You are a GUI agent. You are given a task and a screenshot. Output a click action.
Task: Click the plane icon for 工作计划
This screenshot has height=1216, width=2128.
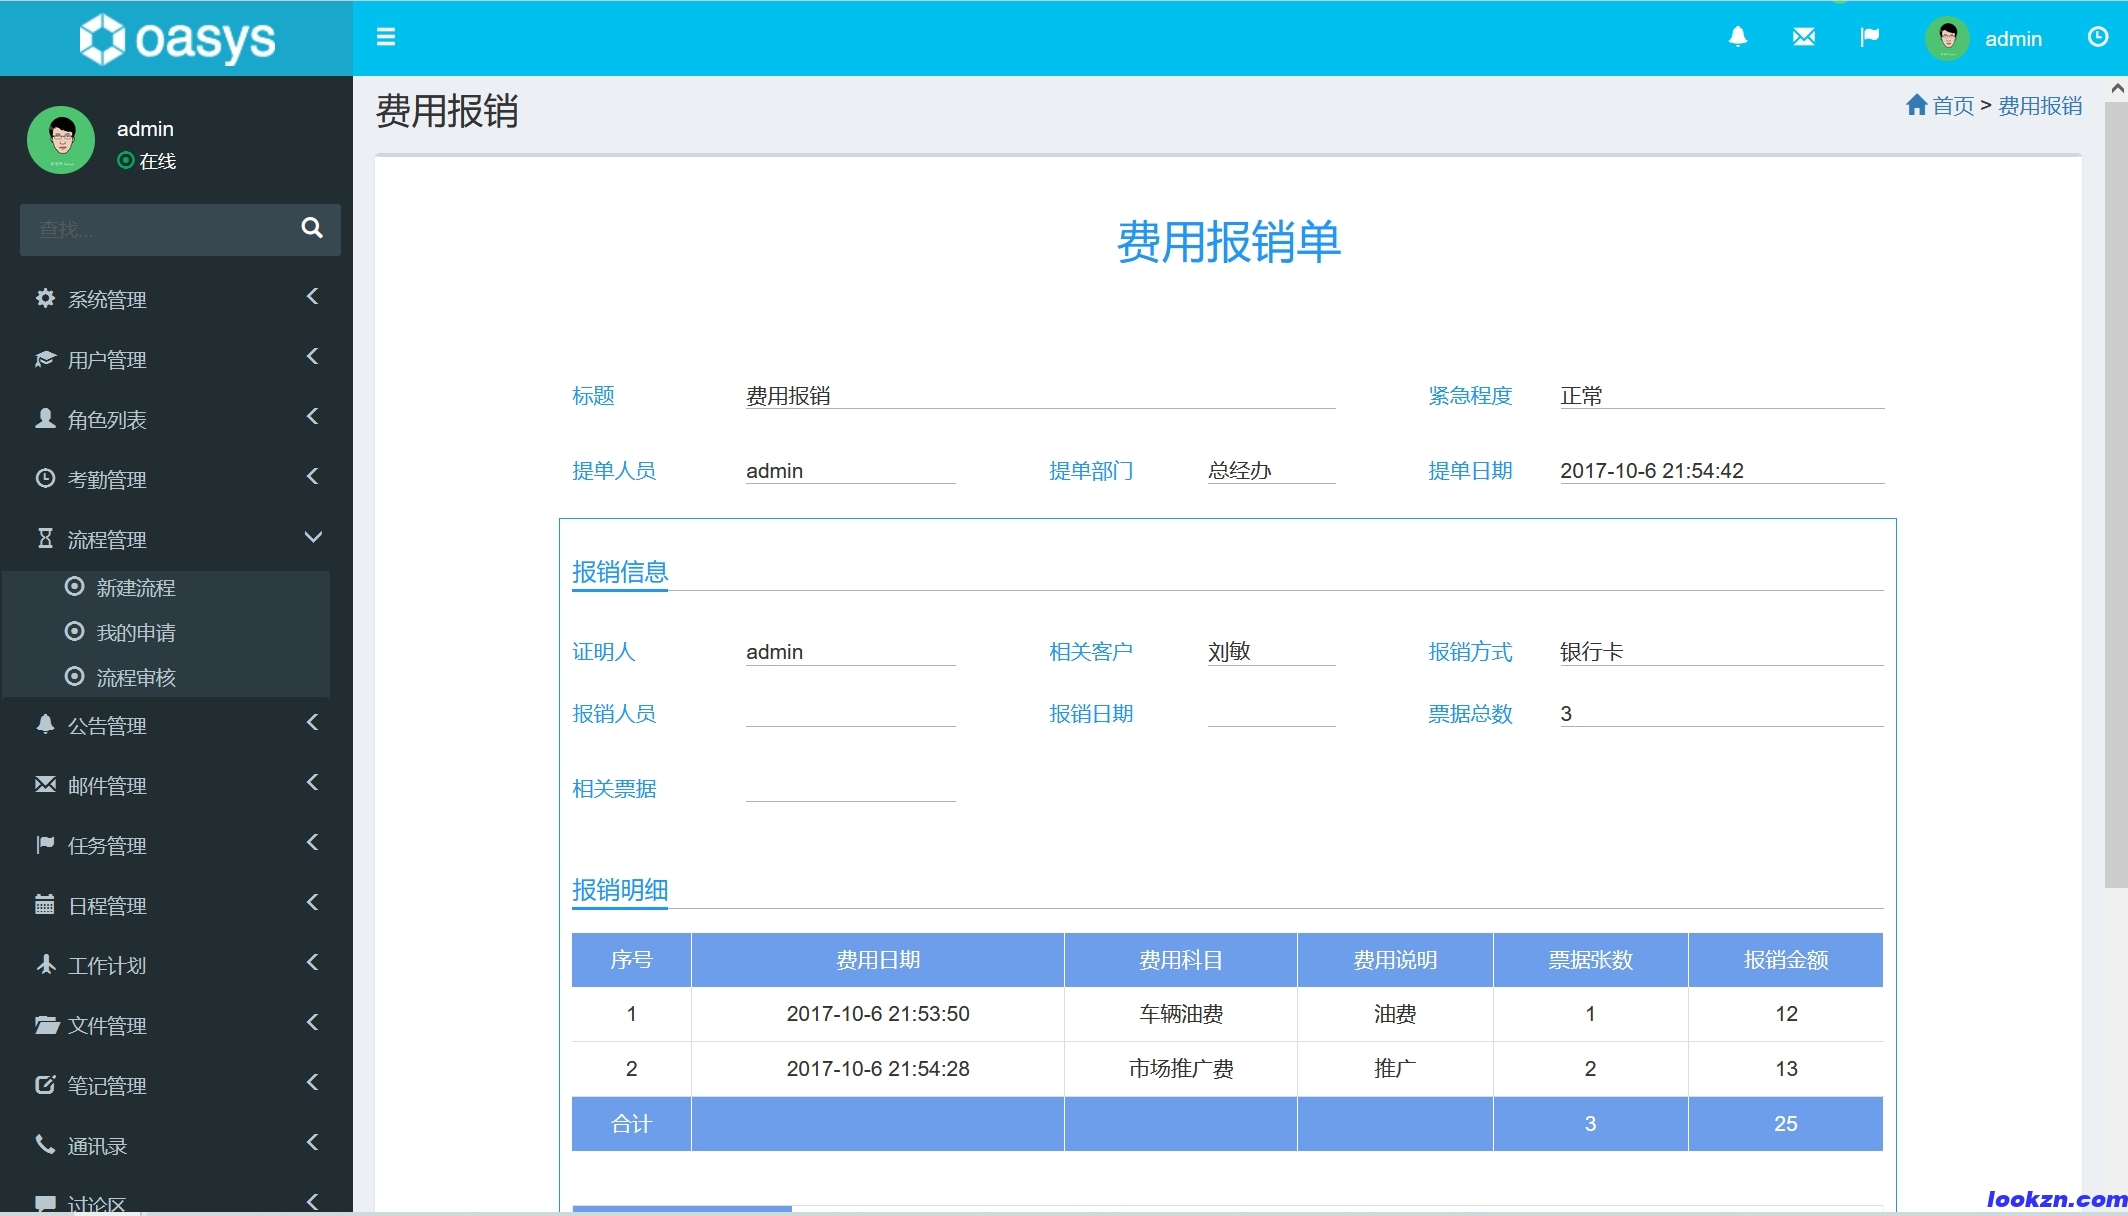pos(45,964)
